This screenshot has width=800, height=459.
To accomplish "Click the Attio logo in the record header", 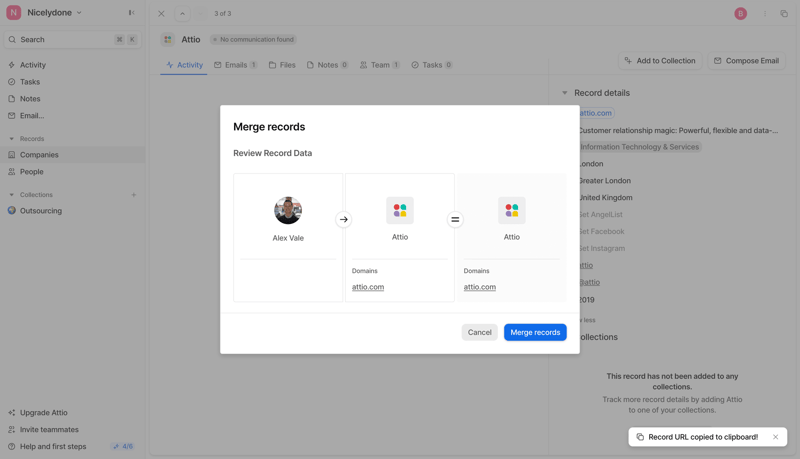I will point(168,39).
